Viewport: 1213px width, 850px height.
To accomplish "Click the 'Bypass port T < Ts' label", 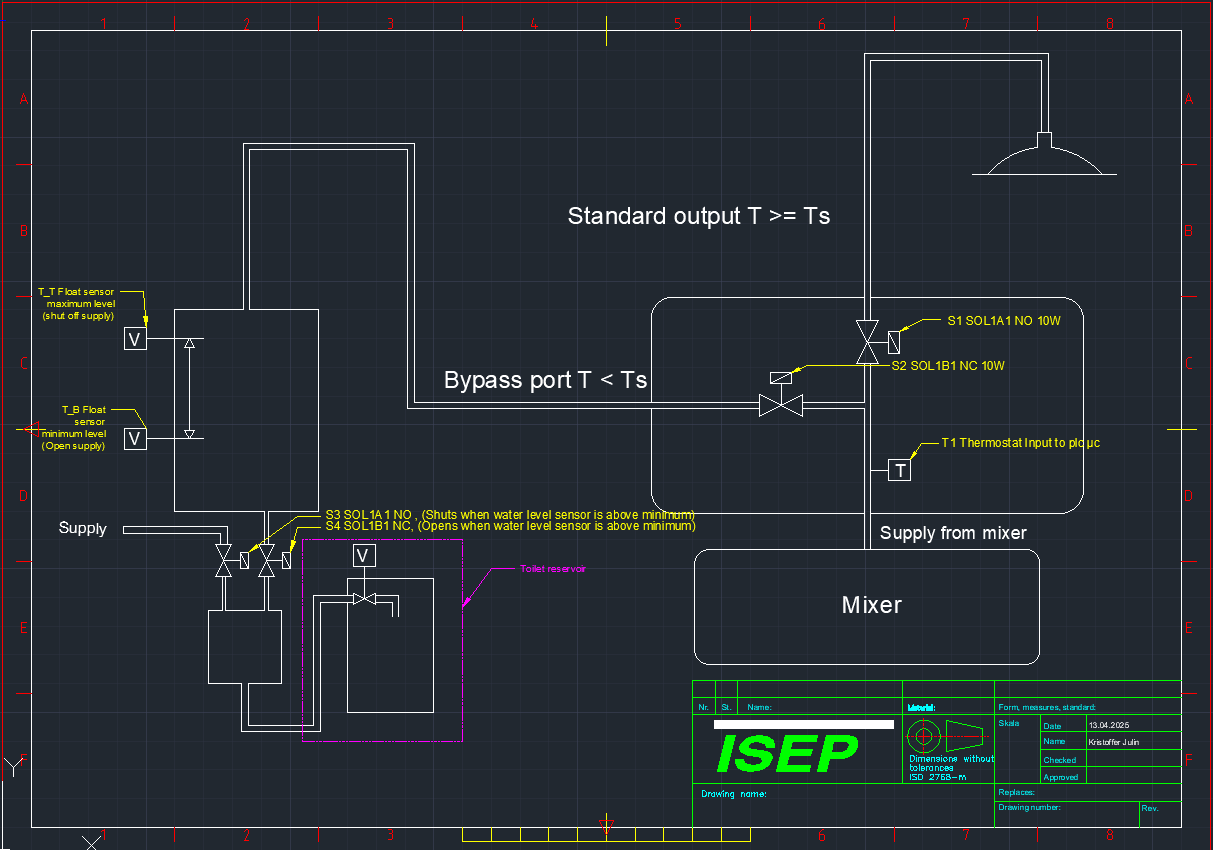I will pyautogui.click(x=545, y=381).
